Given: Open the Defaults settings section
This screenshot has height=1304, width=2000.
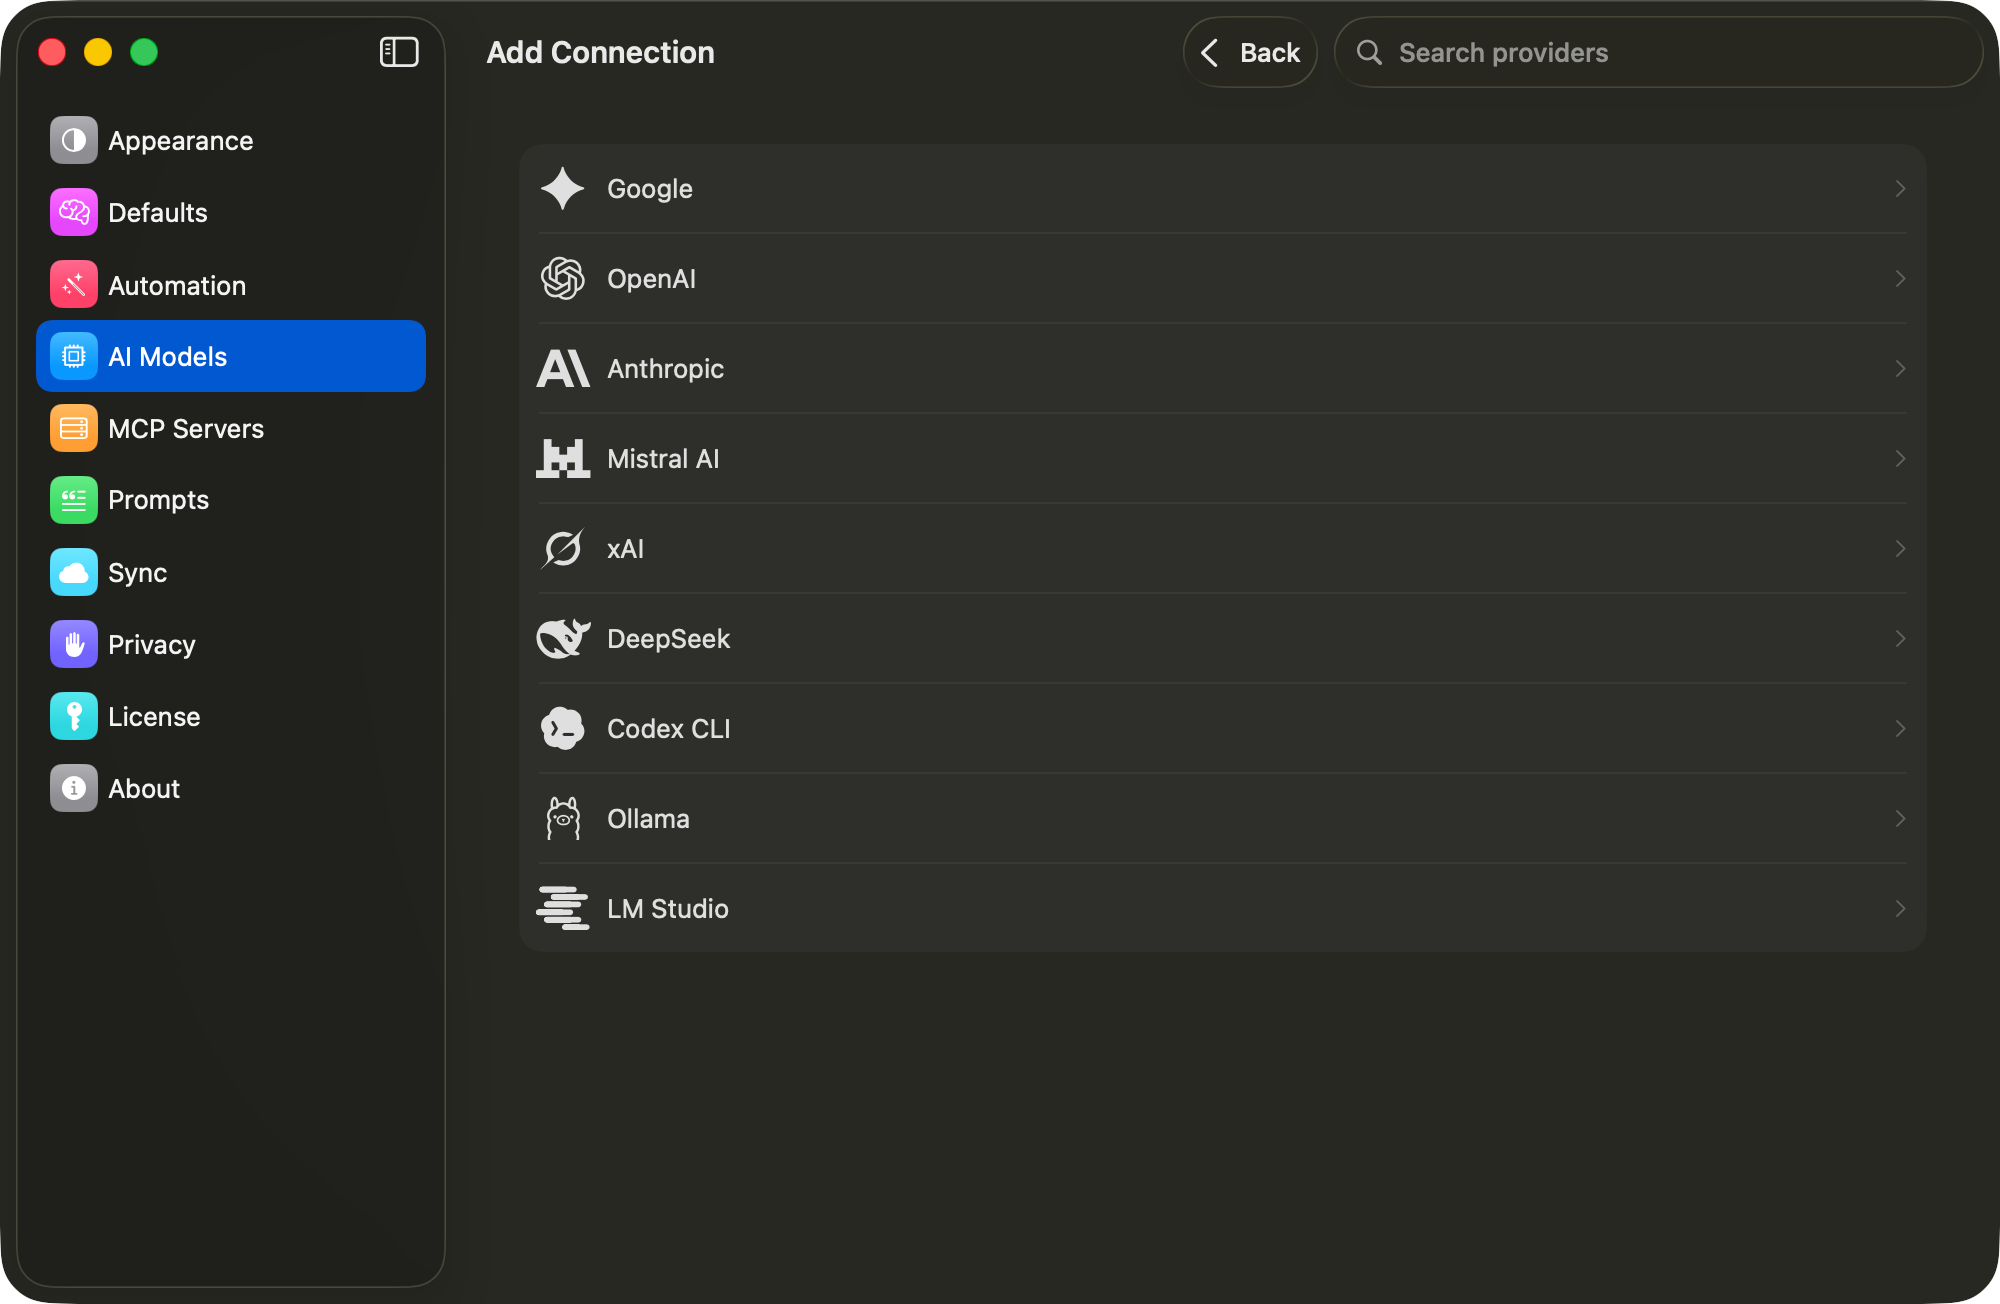Looking at the screenshot, I should pos(231,212).
